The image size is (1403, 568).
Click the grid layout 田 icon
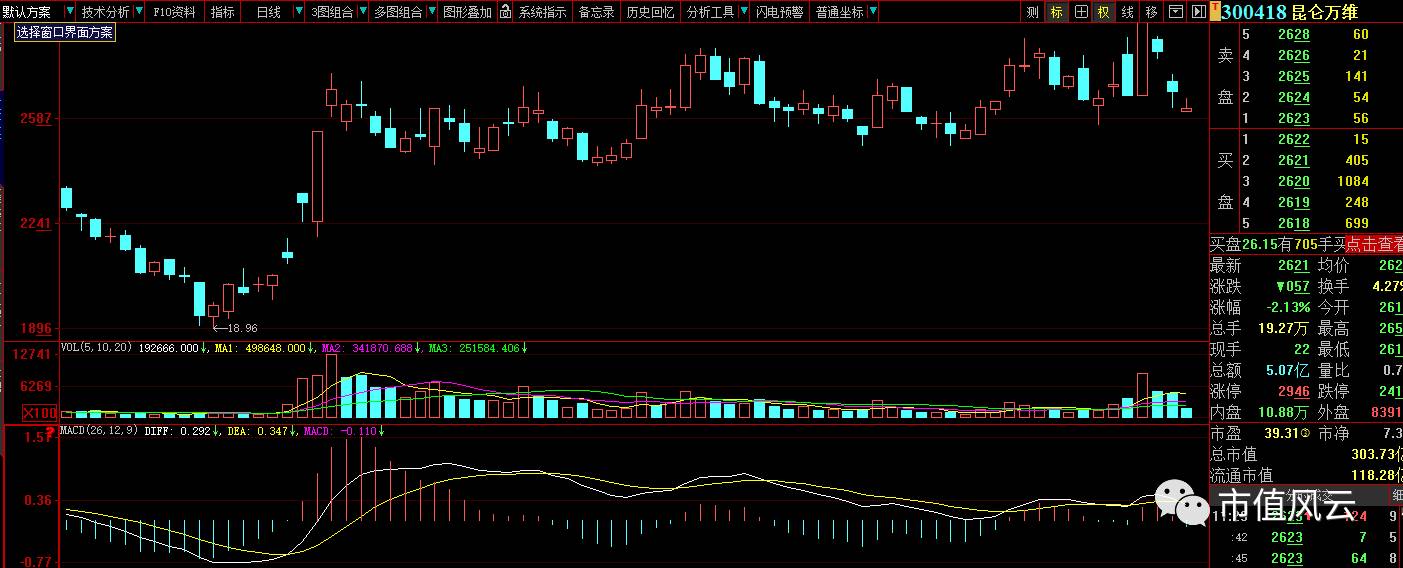pos(1081,12)
